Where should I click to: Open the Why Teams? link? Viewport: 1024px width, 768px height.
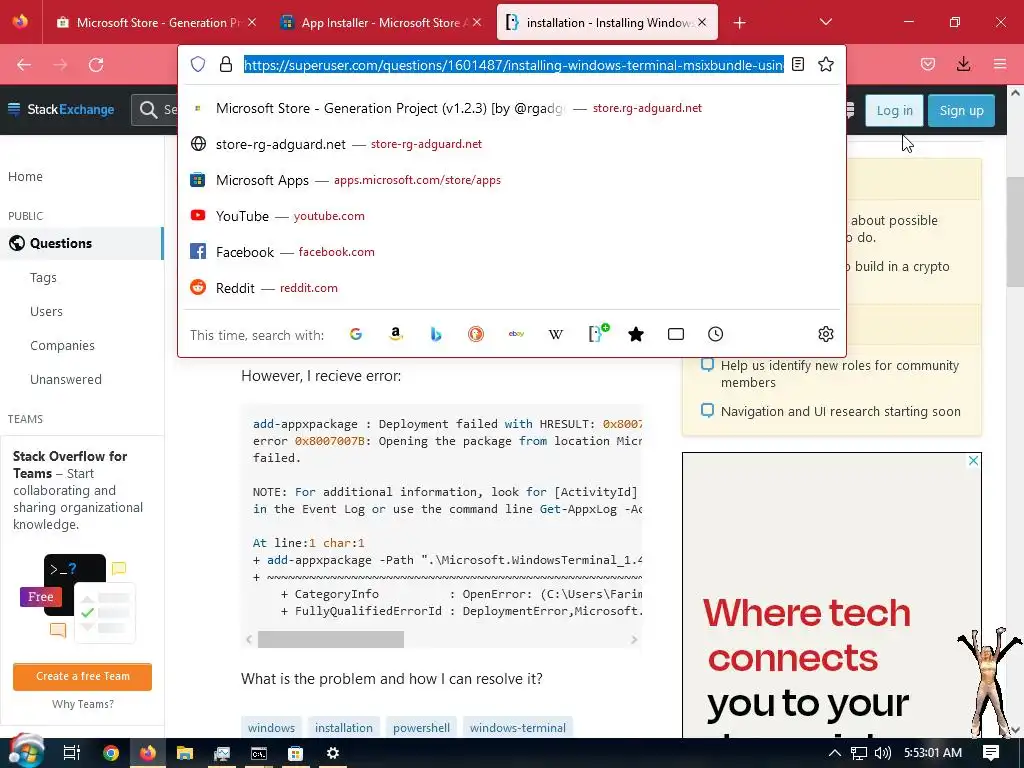point(83,704)
